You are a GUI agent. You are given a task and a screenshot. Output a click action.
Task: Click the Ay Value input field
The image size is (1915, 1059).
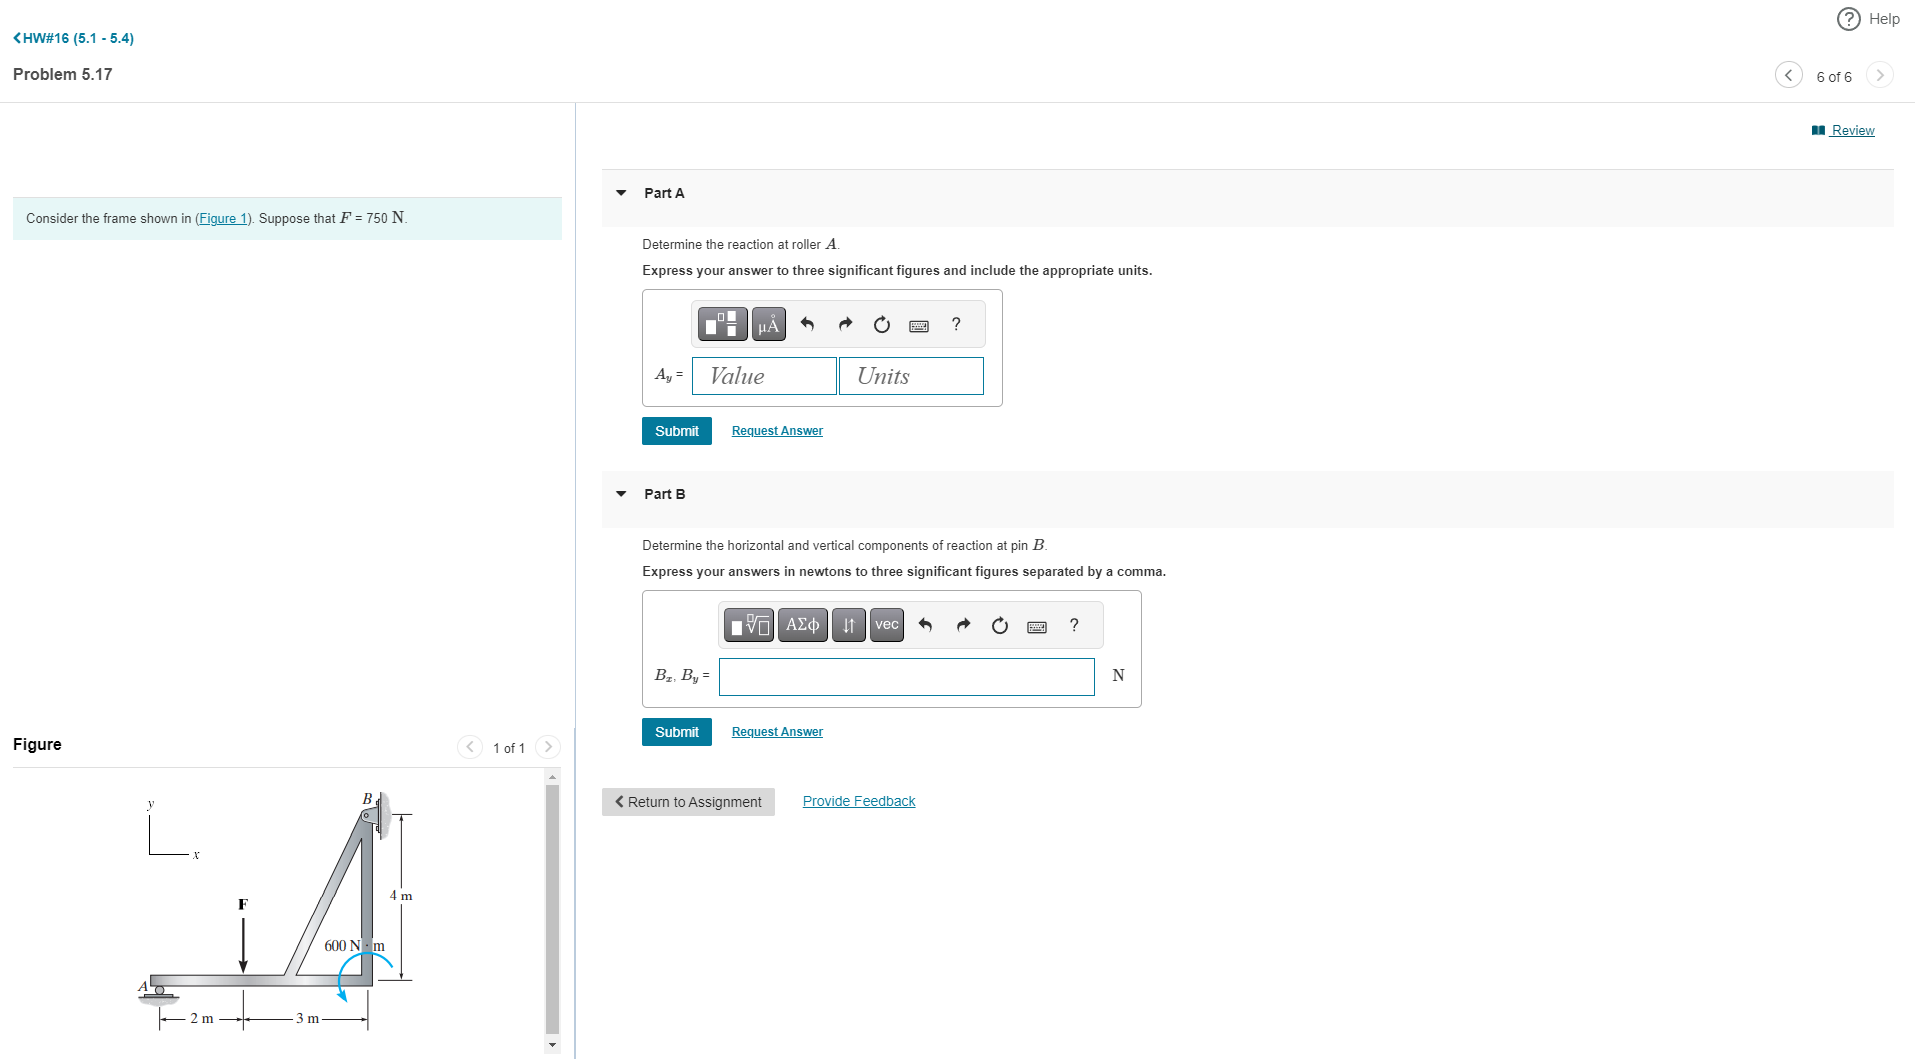click(x=764, y=376)
